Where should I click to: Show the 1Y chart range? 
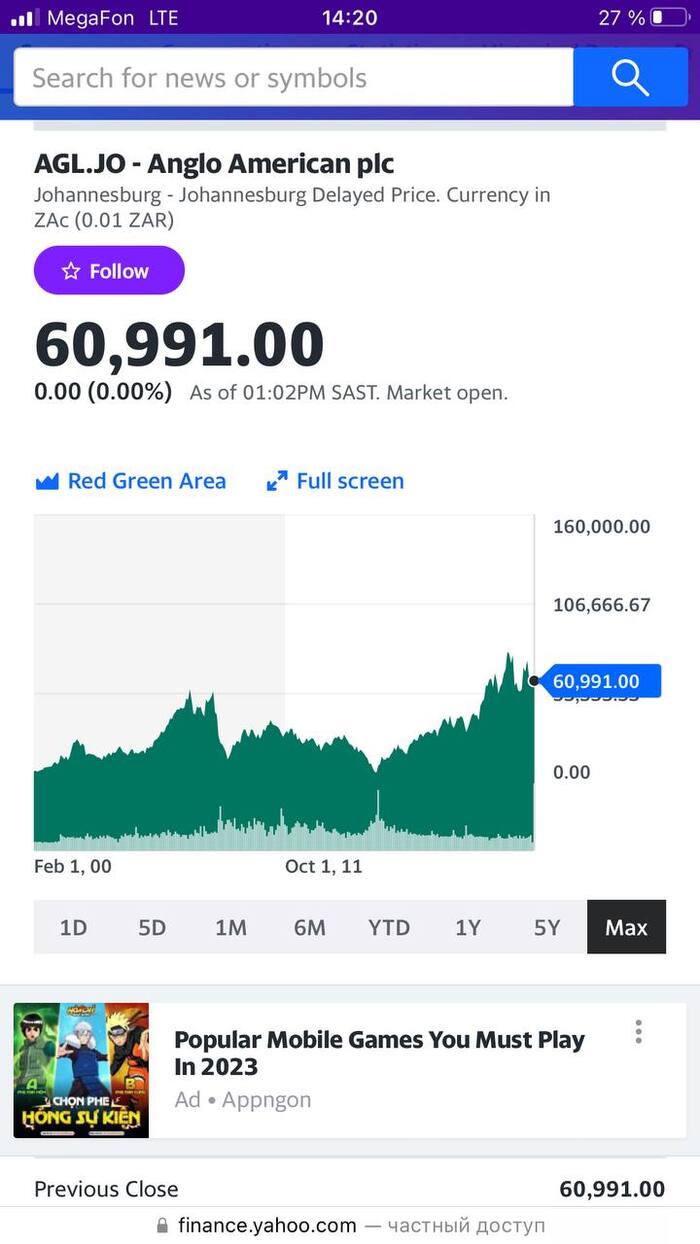468,927
